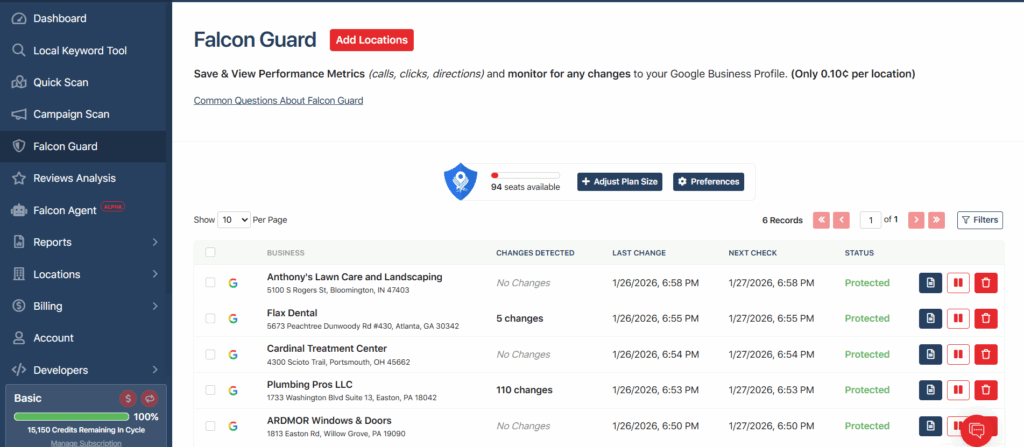Delete the Plumbing Pros LLC row

(x=986, y=391)
